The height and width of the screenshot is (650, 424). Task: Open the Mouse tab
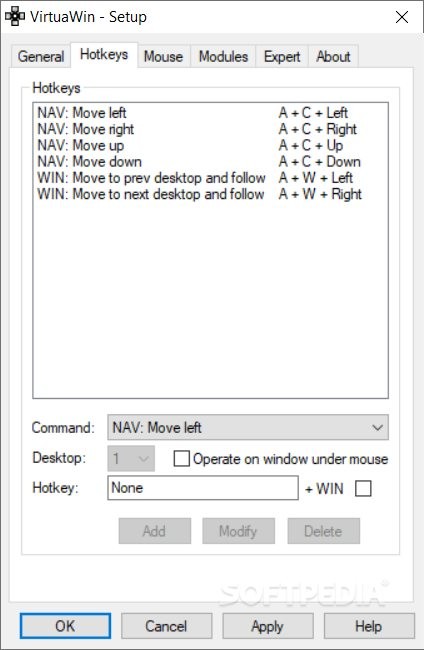pyautogui.click(x=163, y=56)
